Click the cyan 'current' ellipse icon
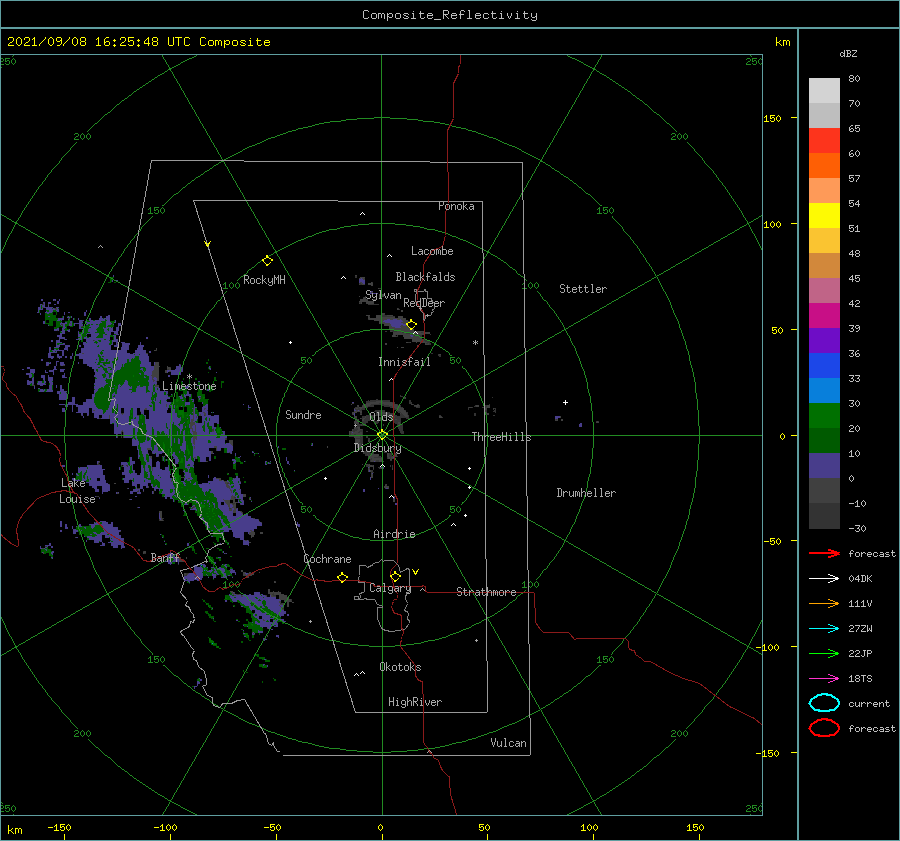Image resolution: width=900 pixels, height=841 pixels. coord(824,703)
